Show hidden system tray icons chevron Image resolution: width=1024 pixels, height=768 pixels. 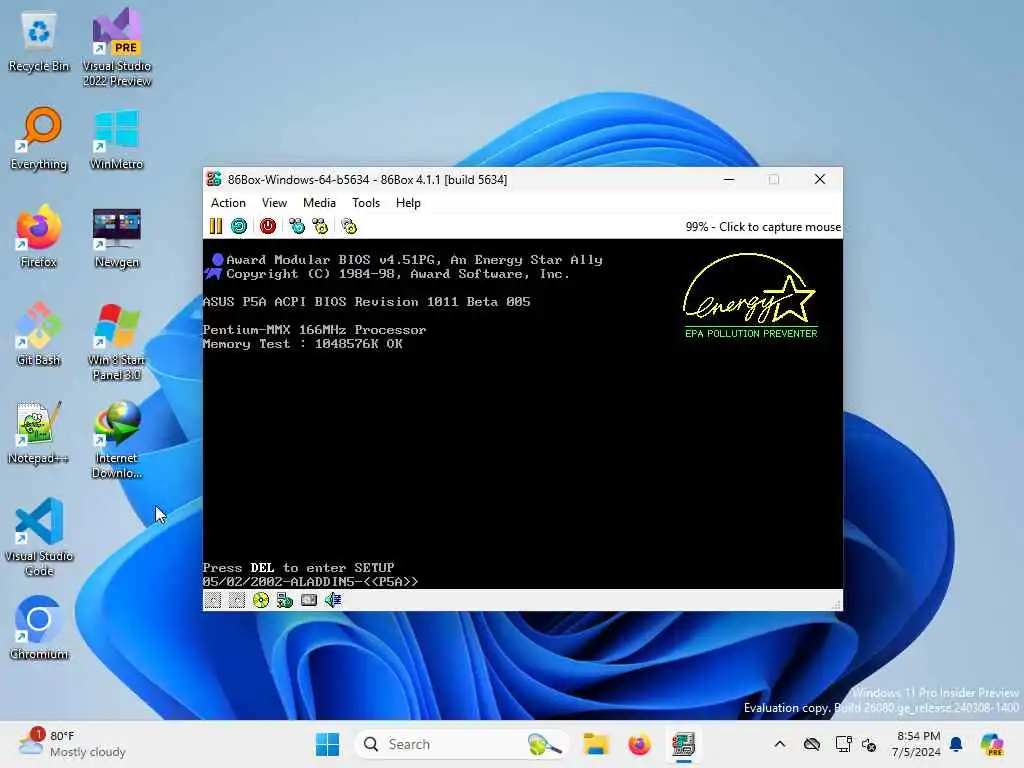pos(780,744)
